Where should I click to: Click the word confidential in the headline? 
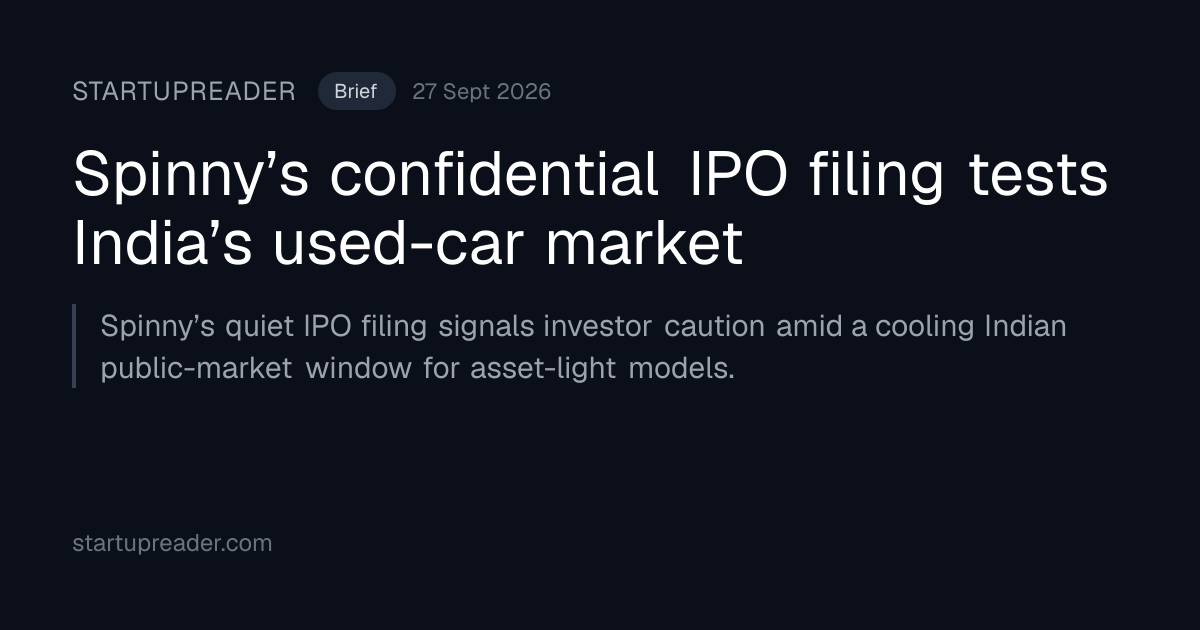(x=494, y=173)
